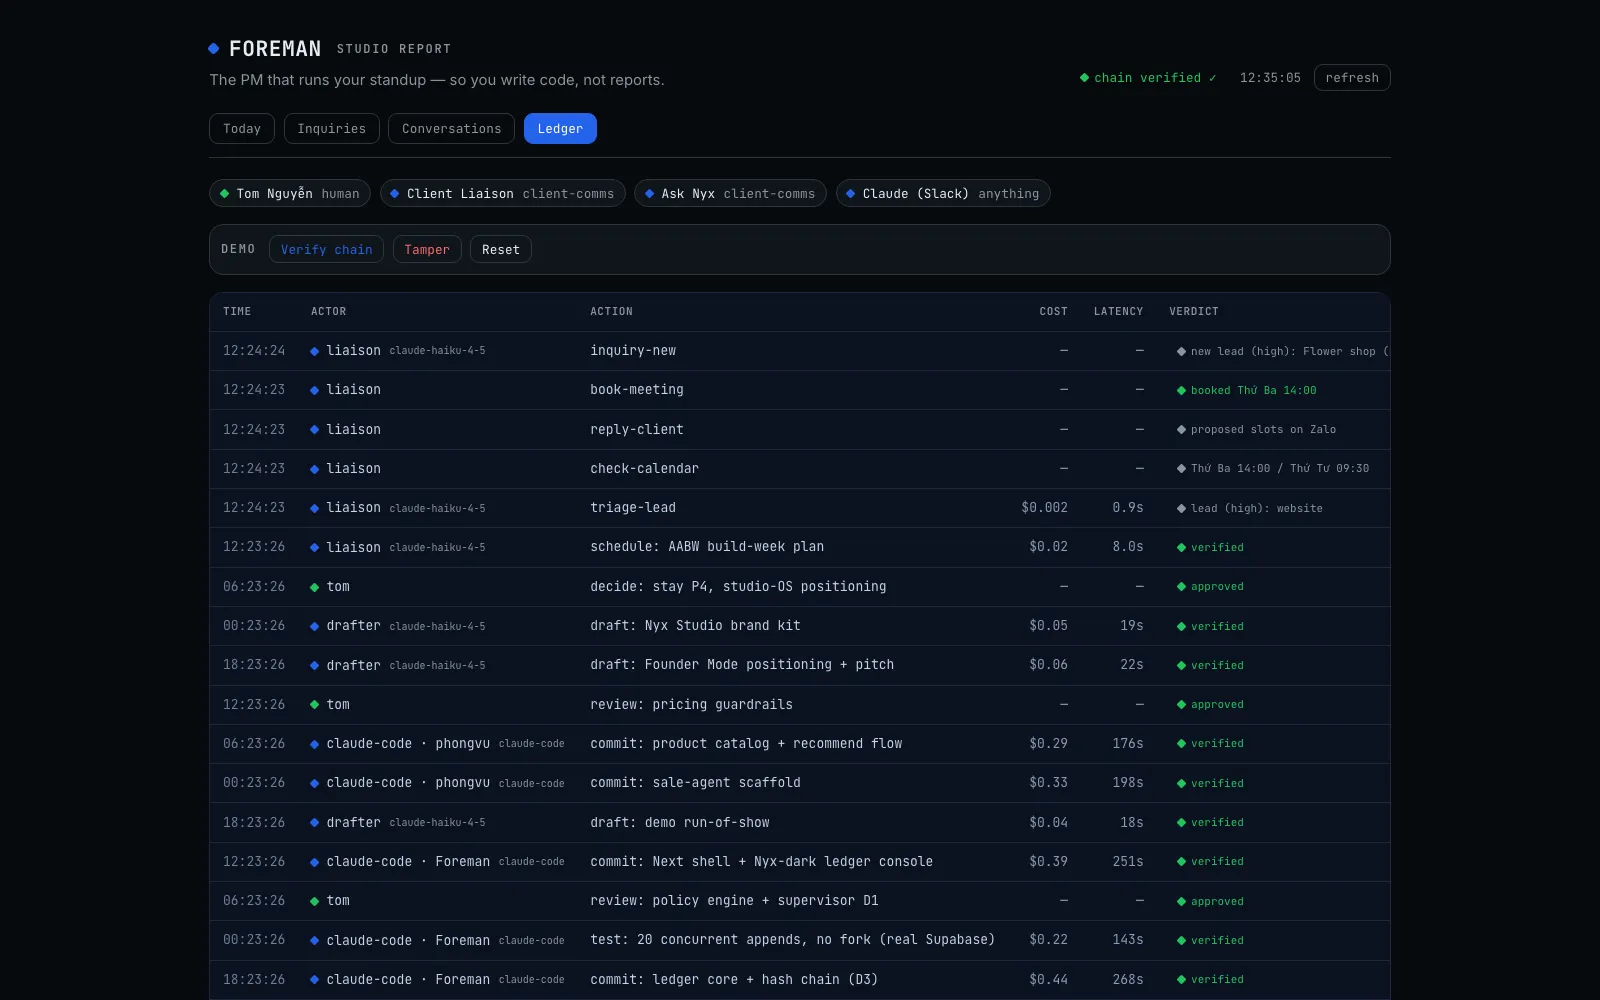
Task: Click the reply-client action cell
Action: (x=637, y=429)
